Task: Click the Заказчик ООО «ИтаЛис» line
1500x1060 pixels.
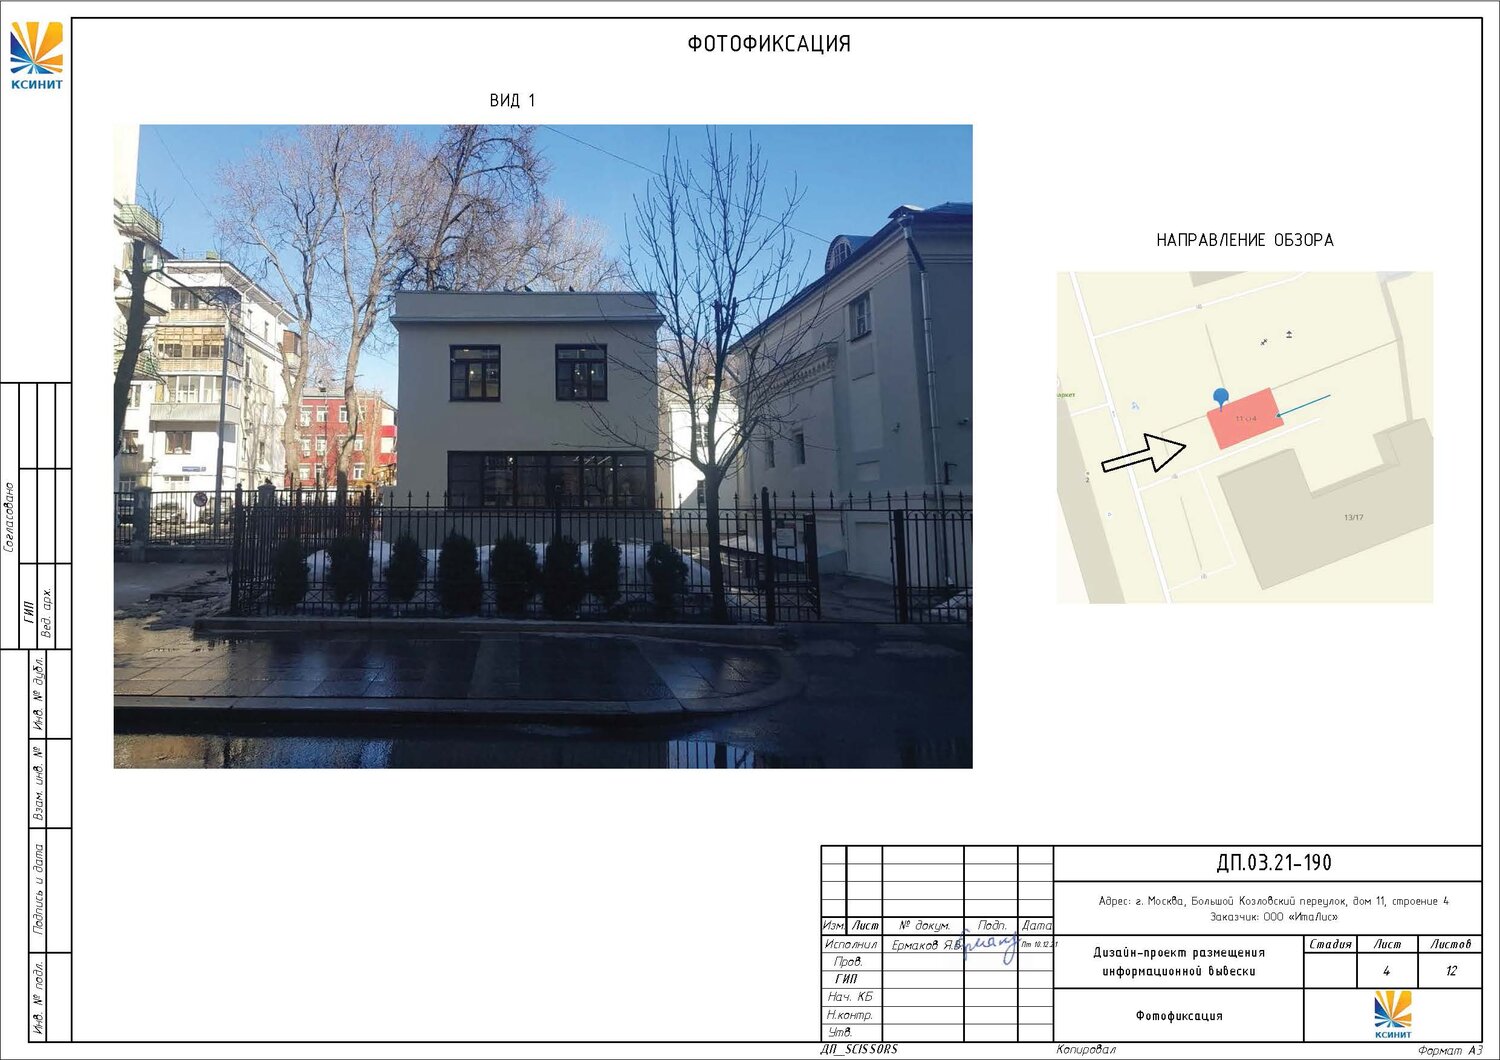Action: tap(1273, 917)
